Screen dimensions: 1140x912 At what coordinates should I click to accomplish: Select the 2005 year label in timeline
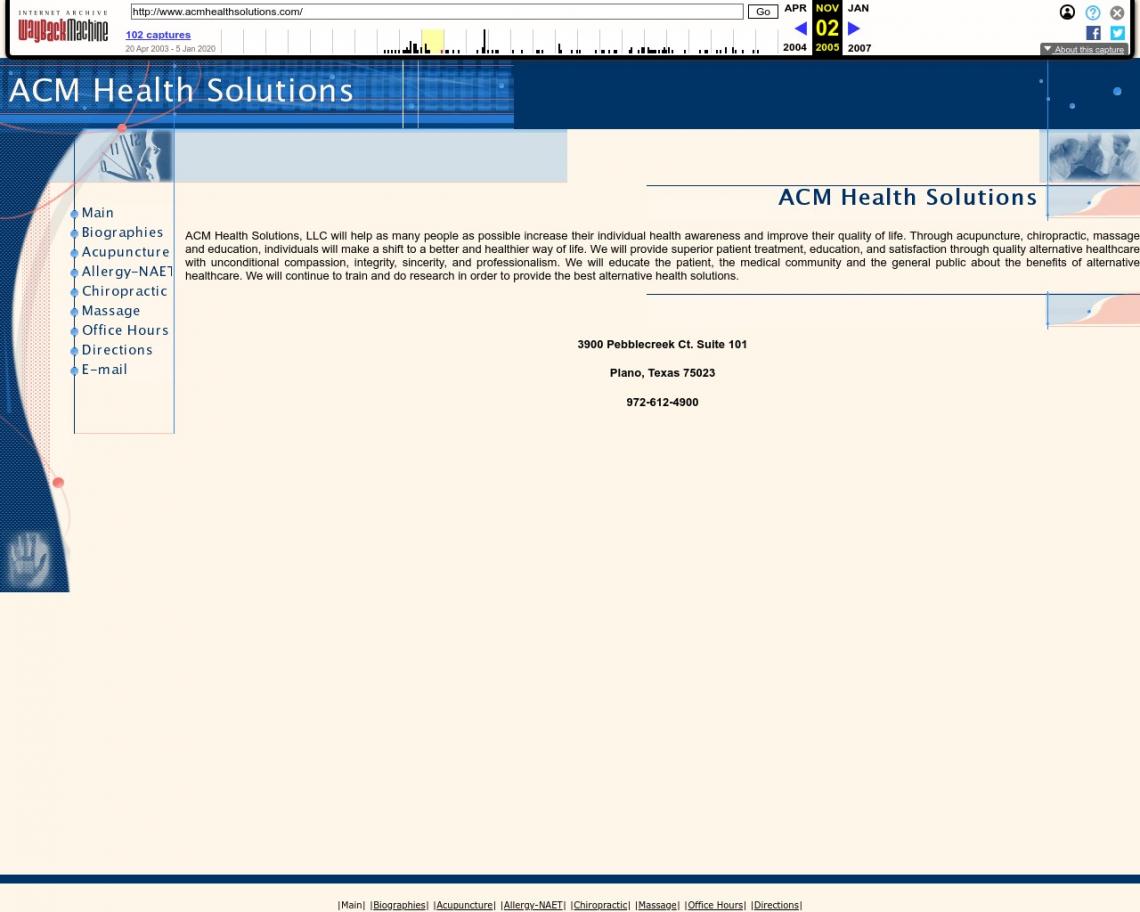[x=827, y=47]
